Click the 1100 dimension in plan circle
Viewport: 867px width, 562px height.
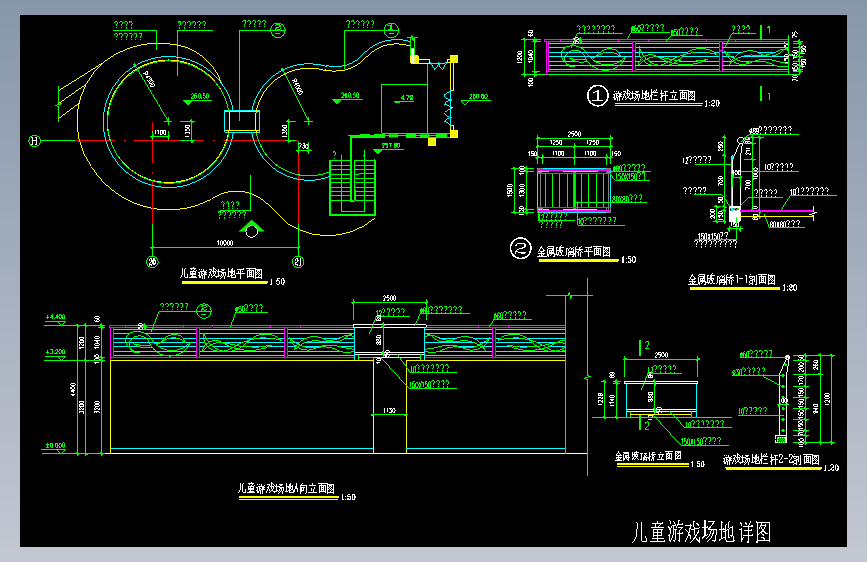[160, 133]
